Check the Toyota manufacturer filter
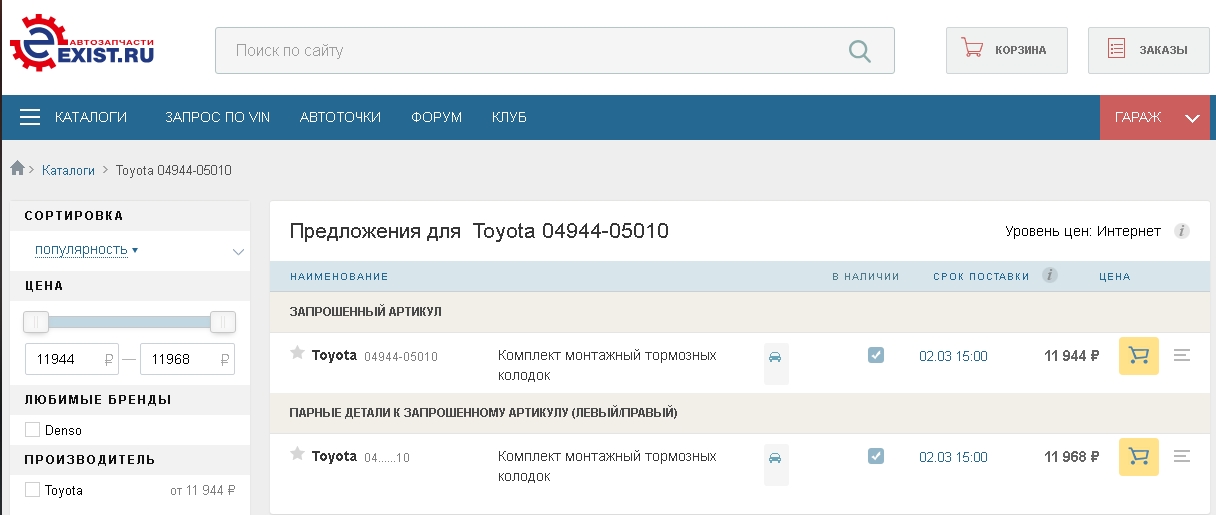Viewport: 1216px width, 515px height. tap(33, 490)
